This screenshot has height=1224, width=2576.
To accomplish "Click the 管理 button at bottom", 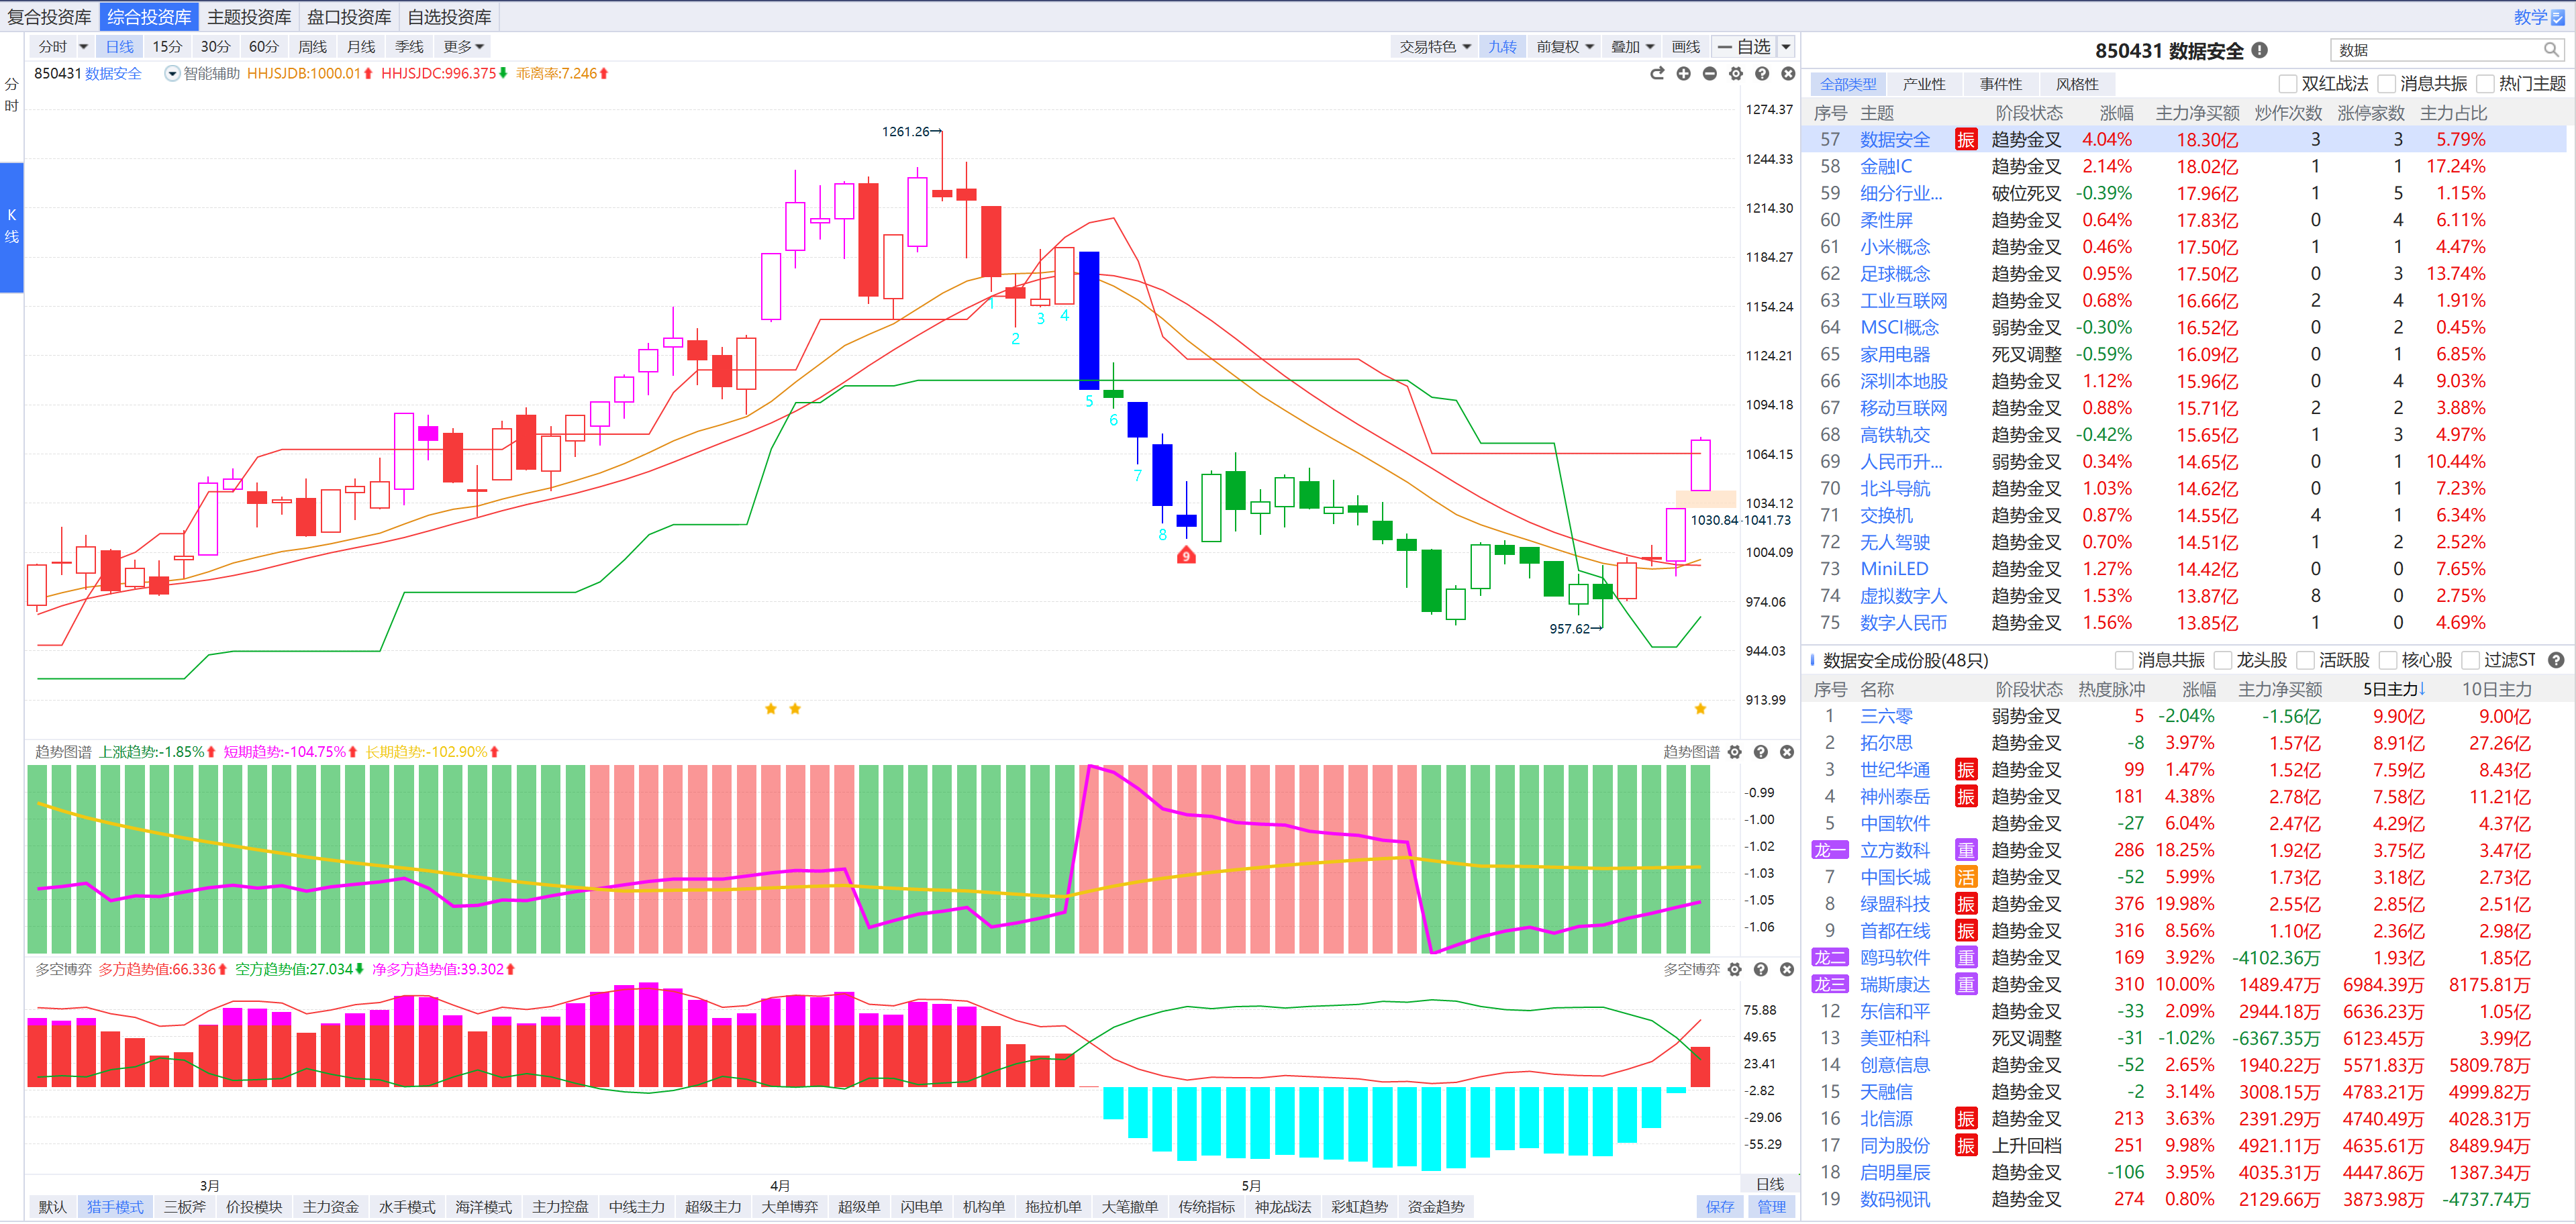I will (1771, 1207).
